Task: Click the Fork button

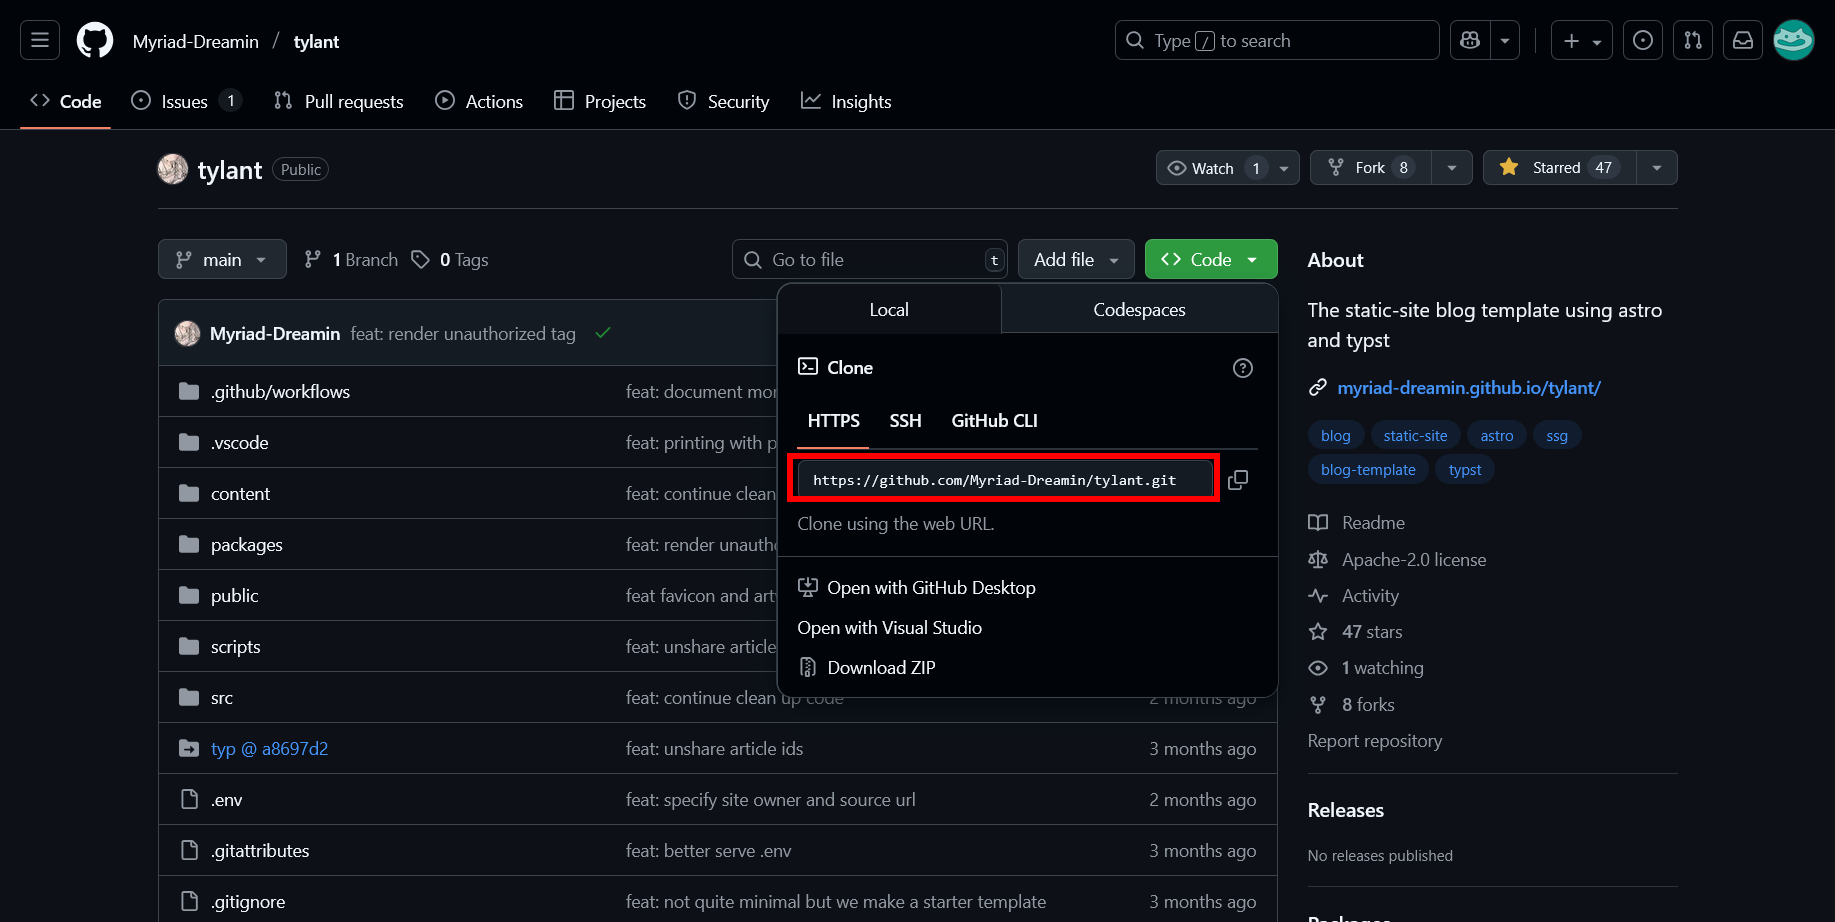Action: pos(1371,168)
